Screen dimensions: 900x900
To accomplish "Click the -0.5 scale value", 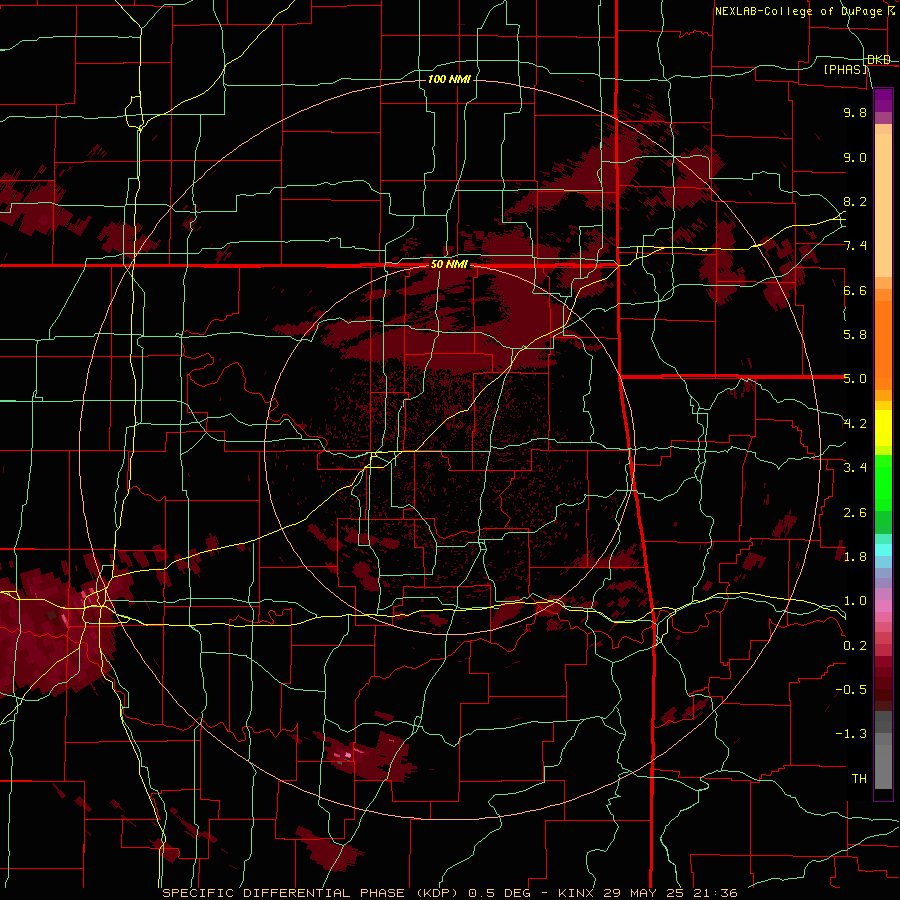I will [x=851, y=690].
